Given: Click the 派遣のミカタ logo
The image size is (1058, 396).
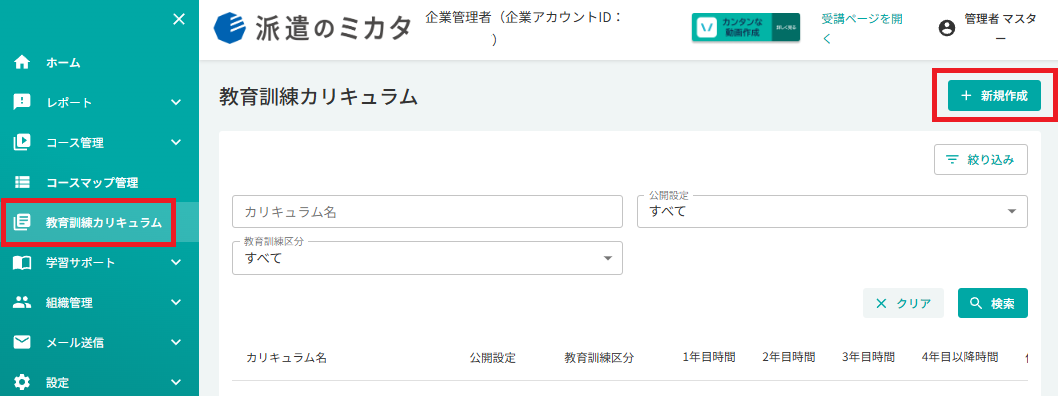Looking at the screenshot, I should point(312,28).
